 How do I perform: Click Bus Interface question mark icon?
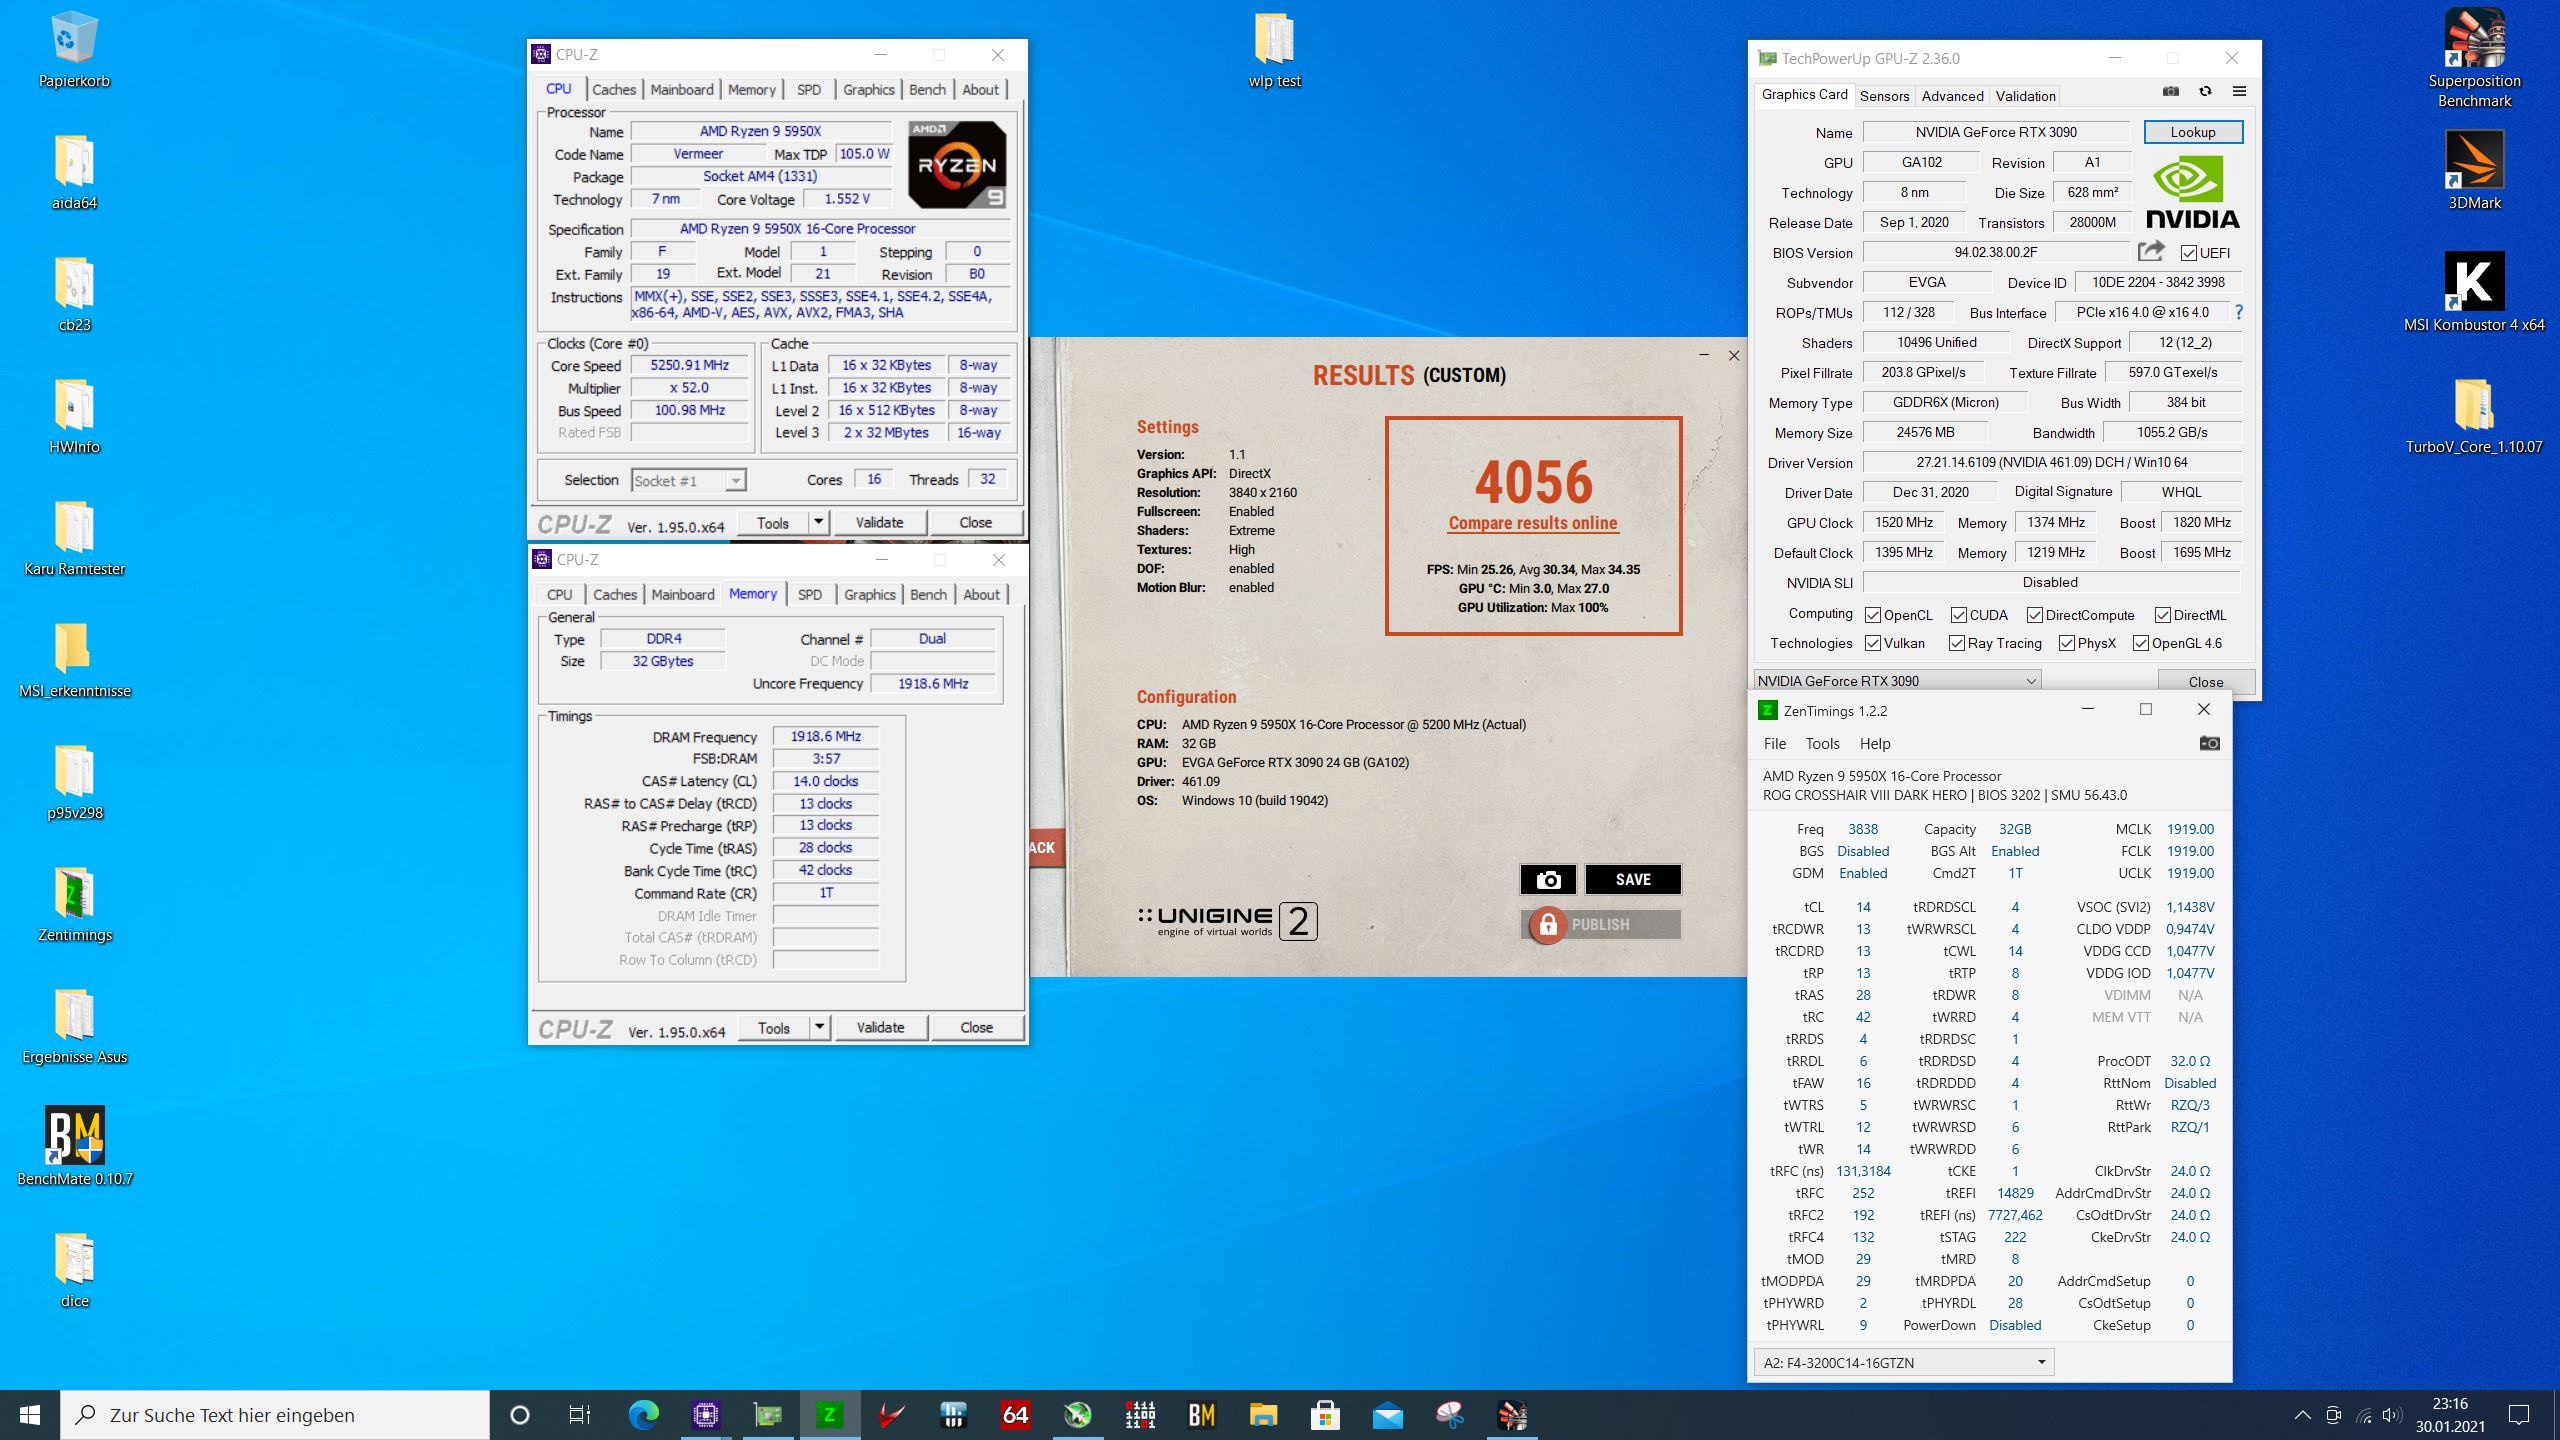pyautogui.click(x=2239, y=312)
